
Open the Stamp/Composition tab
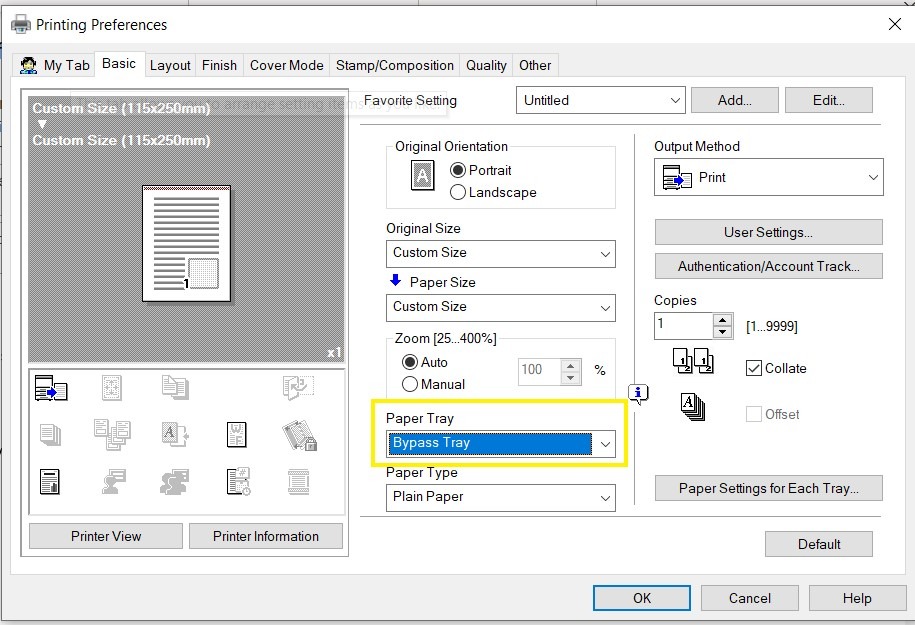tap(394, 65)
